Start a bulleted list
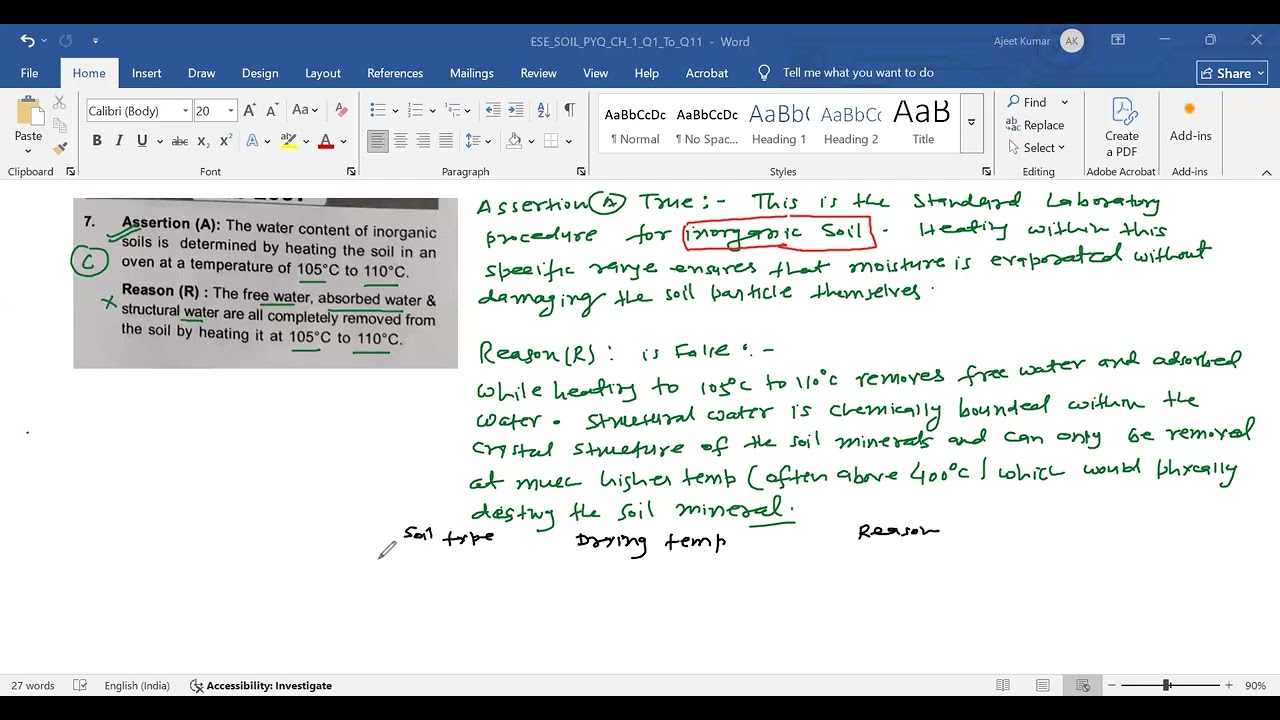 coord(377,110)
